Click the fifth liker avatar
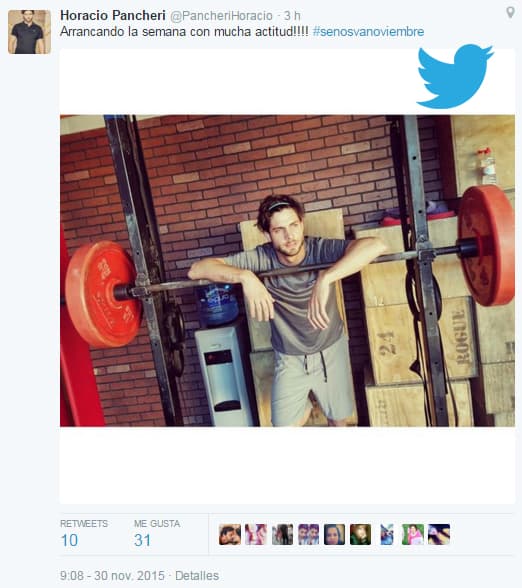Screen dimensions: 522x588 point(334,534)
